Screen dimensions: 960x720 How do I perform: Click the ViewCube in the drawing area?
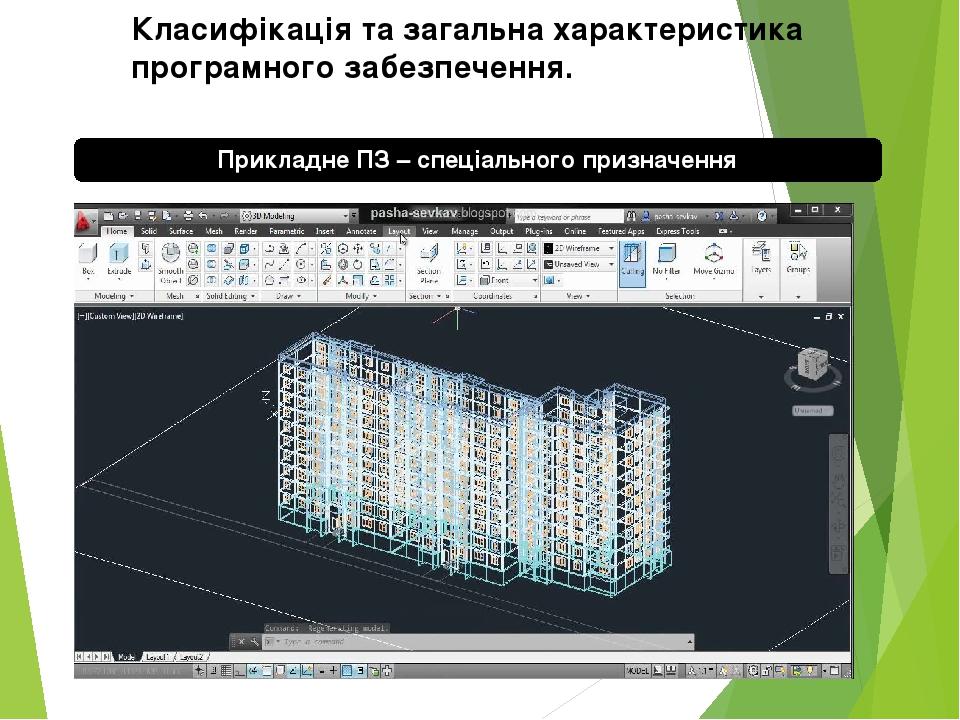coord(813,362)
